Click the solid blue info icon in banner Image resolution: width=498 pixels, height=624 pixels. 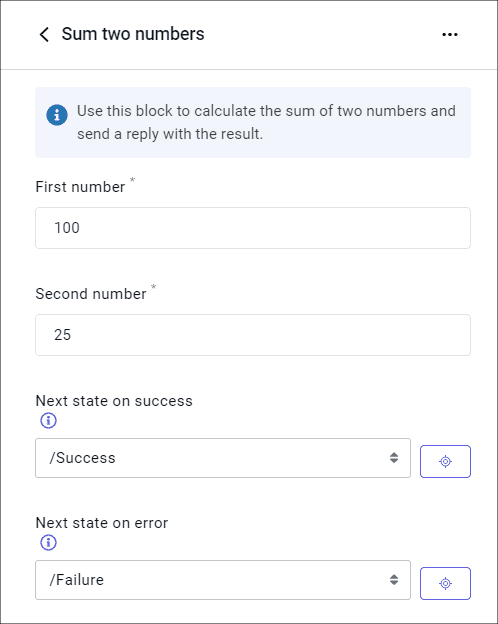(57, 115)
